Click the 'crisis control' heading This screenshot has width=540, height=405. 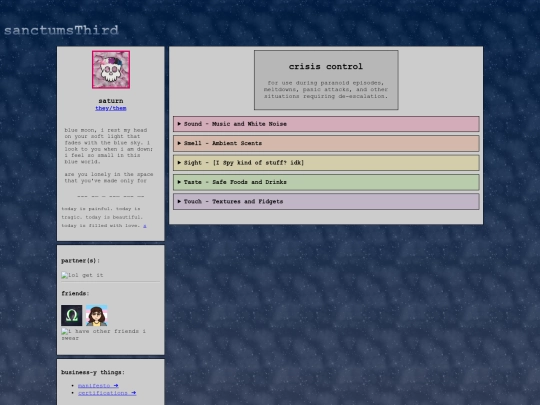tap(326, 66)
